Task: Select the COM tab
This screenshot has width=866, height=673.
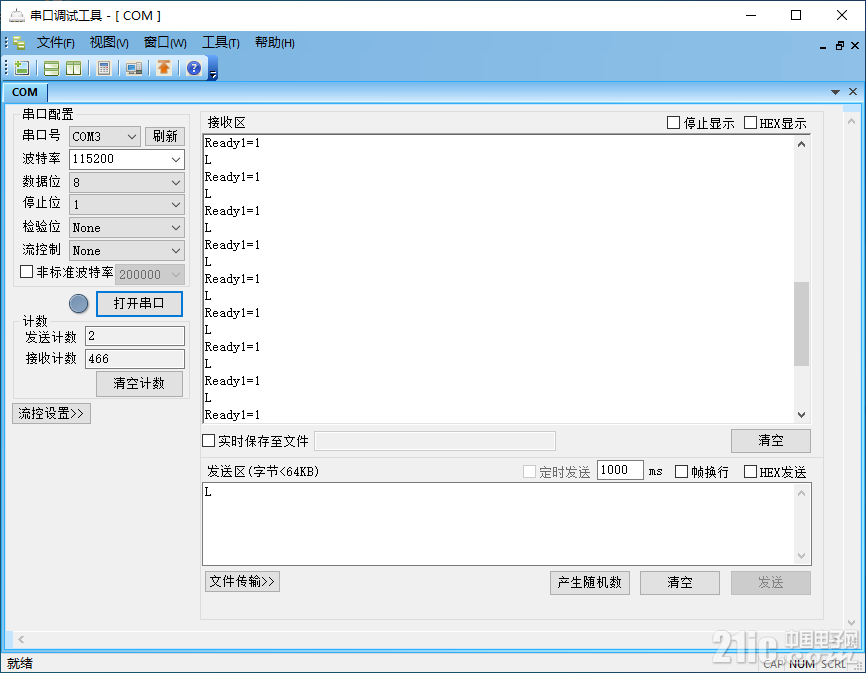Action: (x=25, y=92)
